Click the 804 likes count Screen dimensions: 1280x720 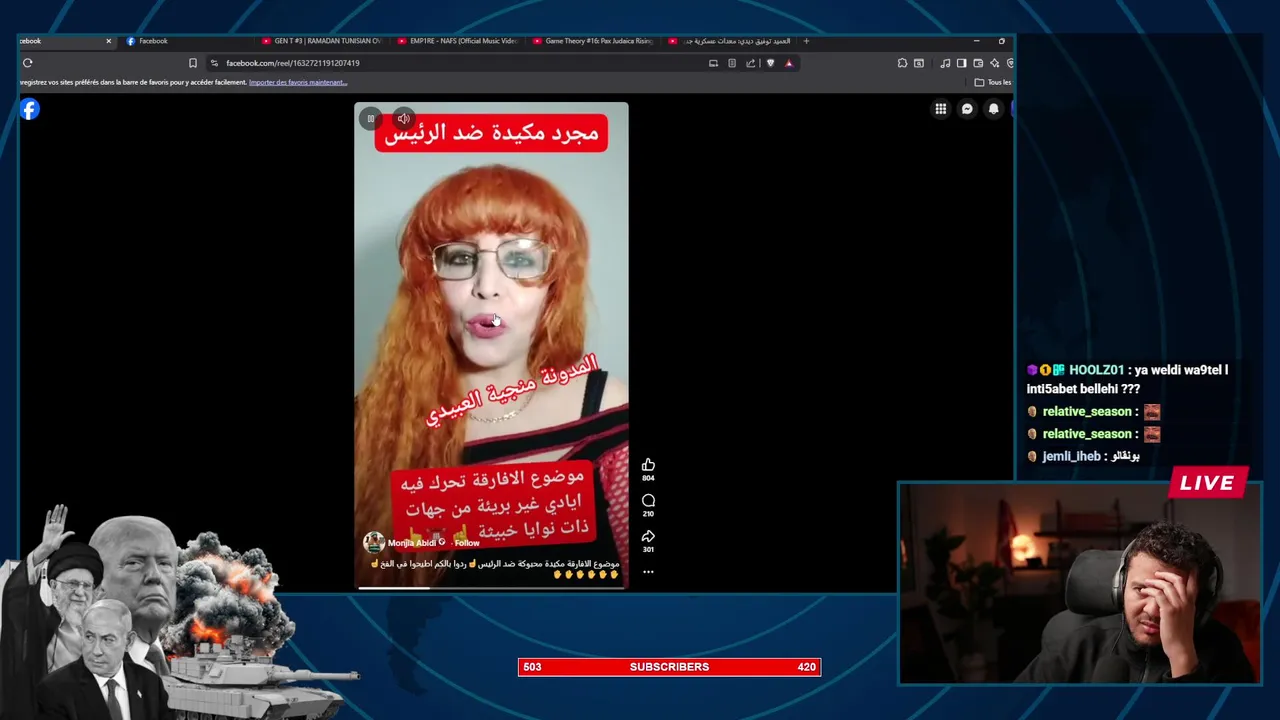(648, 478)
